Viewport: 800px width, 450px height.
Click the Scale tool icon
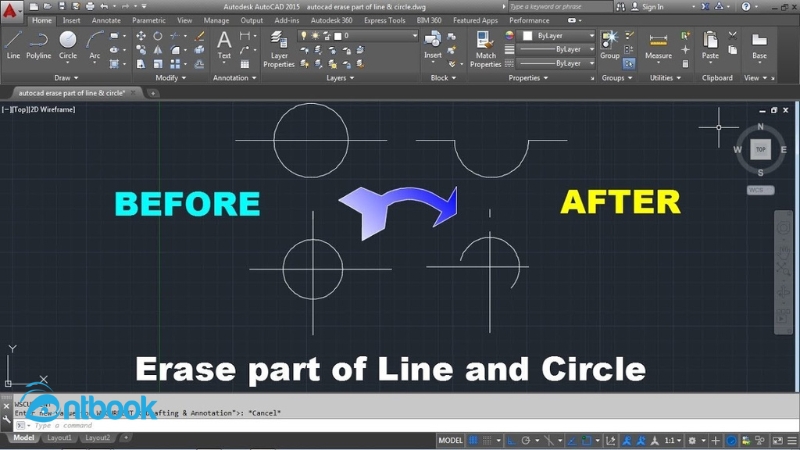(158, 64)
